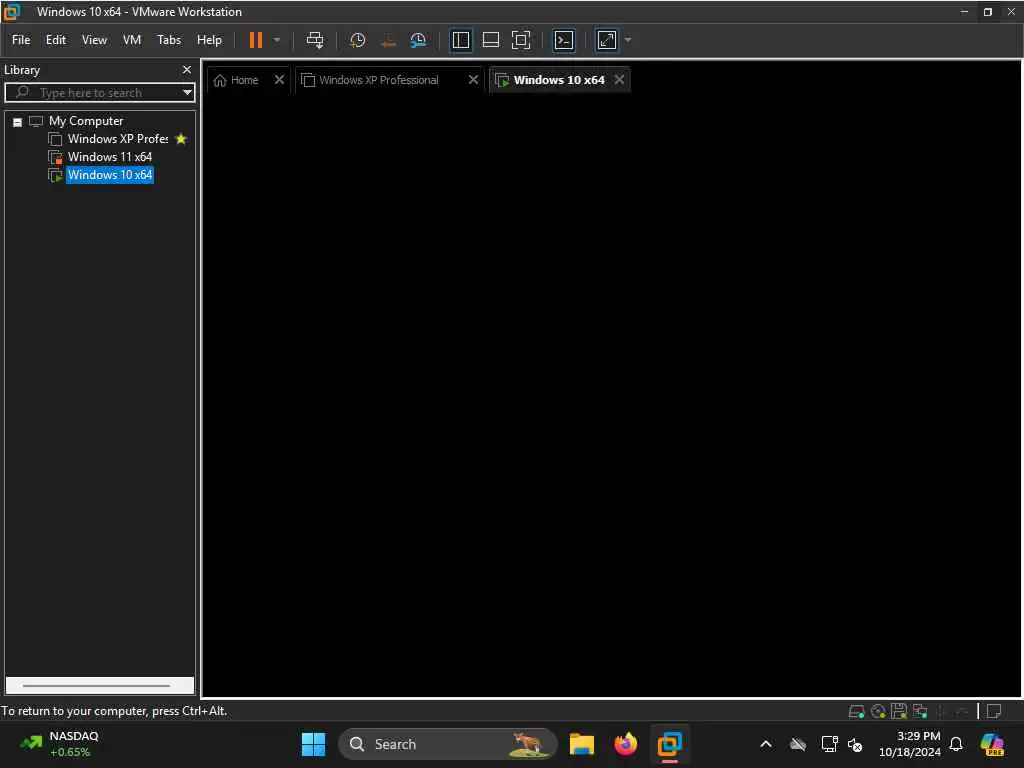Viewport: 1024px width, 768px height.
Task: Click the CD/DVD drive status icon
Action: (878, 711)
